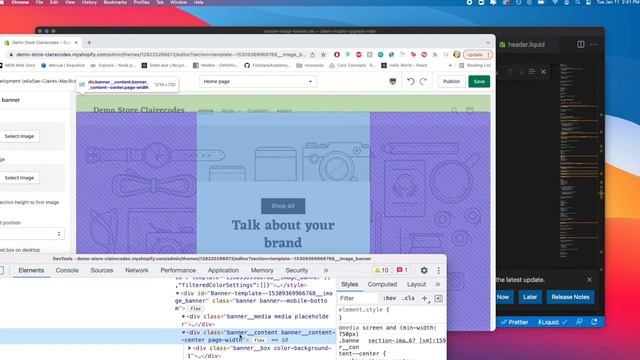The height and width of the screenshot is (360, 640).
Task: Open the DevTools kebab menu
Action: click(438, 270)
